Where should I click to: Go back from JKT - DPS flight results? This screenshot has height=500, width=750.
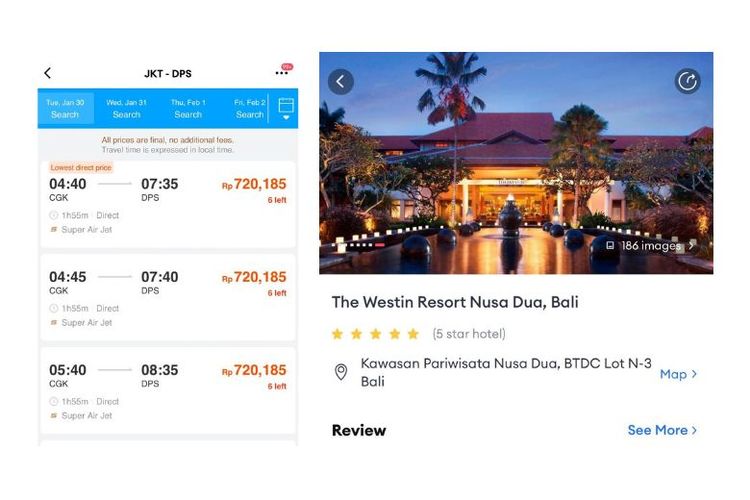47,73
